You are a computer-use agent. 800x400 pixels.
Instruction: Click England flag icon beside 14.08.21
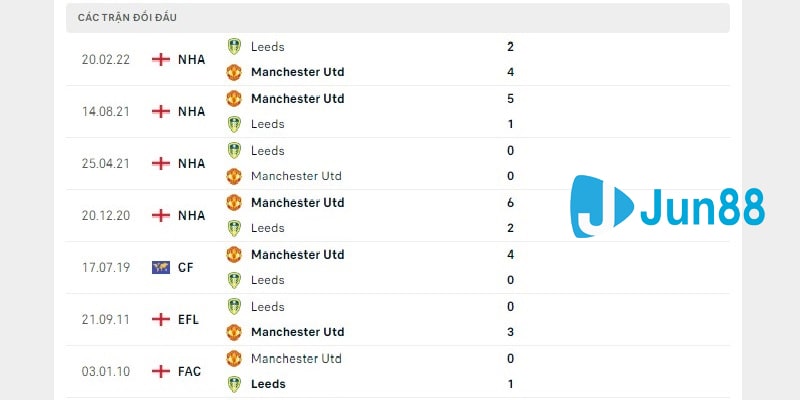[x=160, y=111]
